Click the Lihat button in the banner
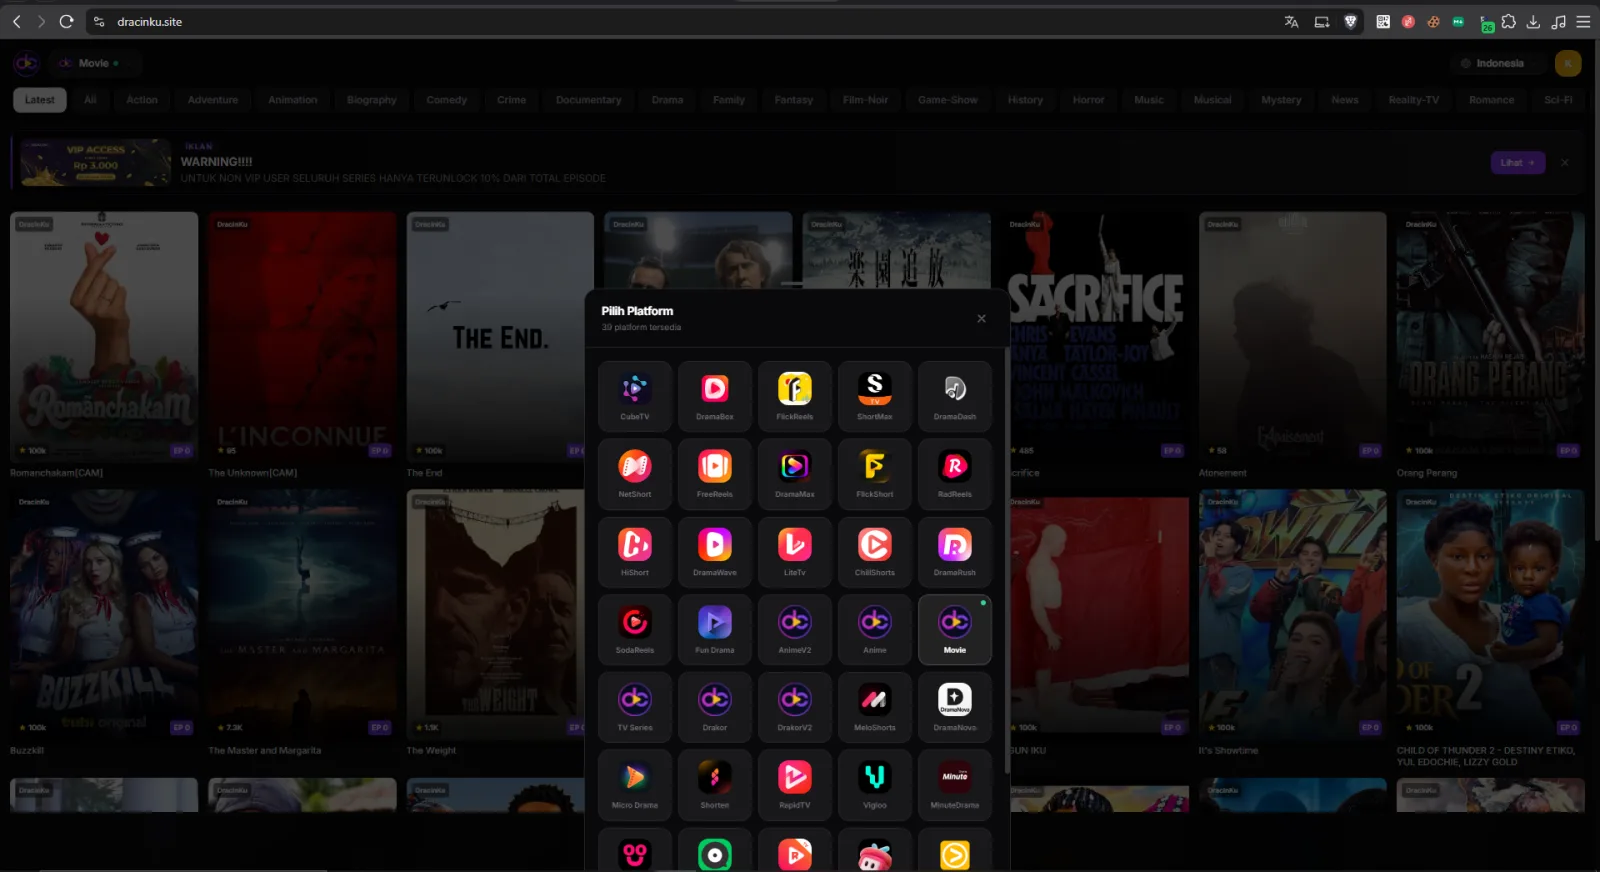This screenshot has height=872, width=1600. coord(1518,162)
